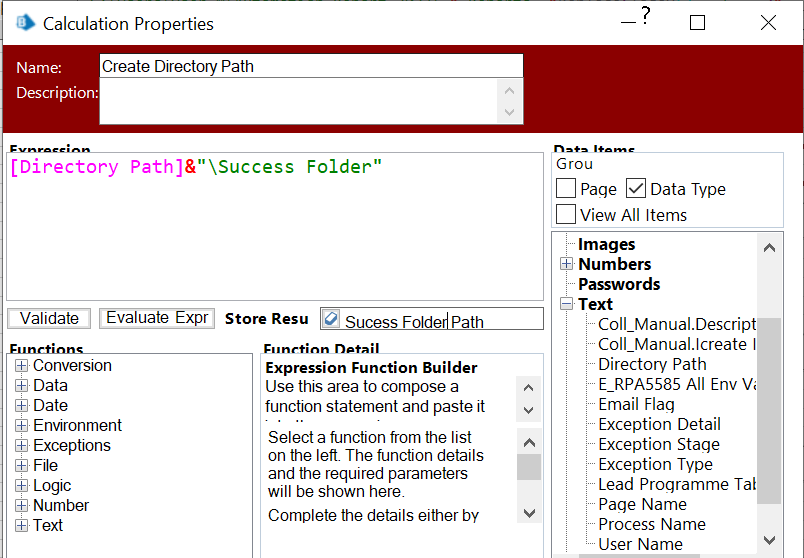Click down arrow of function details scrollbar
804x558 pixels.
(529, 513)
